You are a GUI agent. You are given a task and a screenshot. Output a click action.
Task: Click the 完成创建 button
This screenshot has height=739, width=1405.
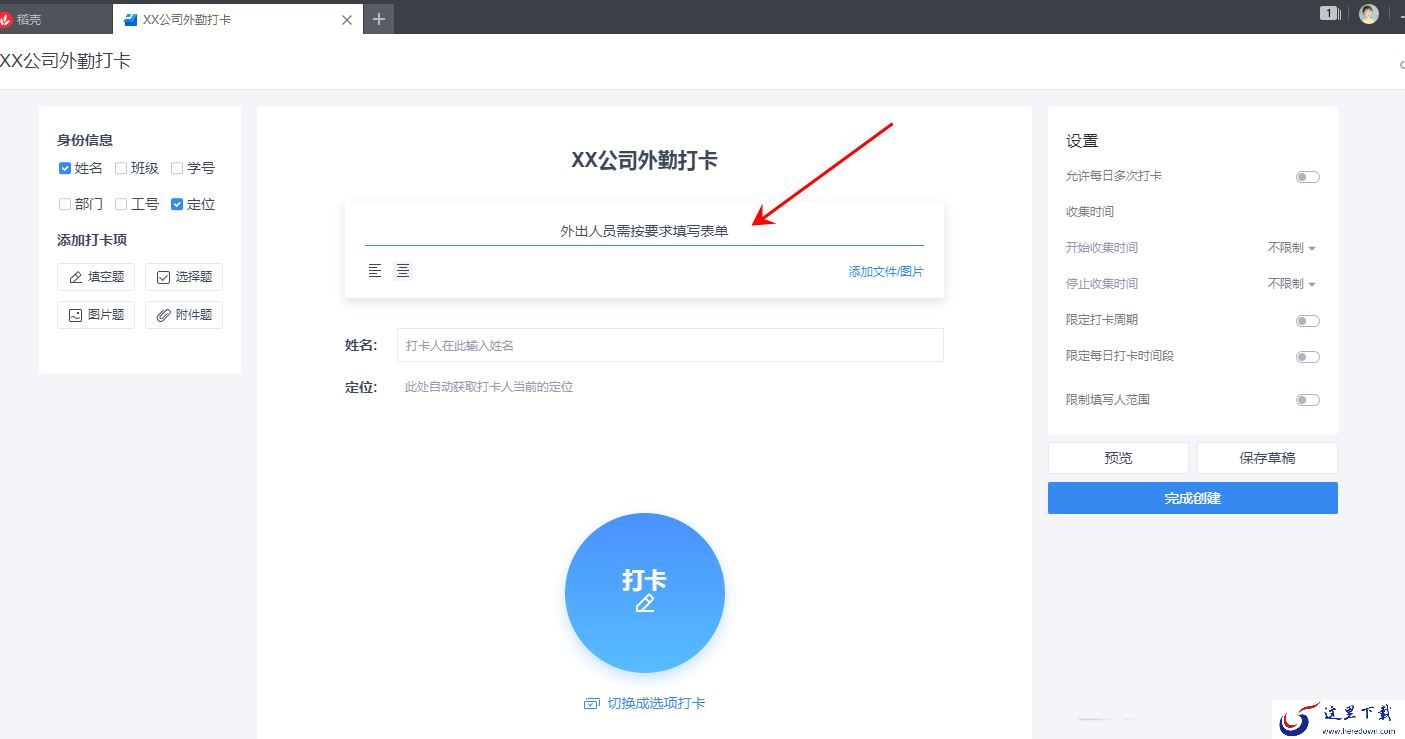click(1192, 498)
